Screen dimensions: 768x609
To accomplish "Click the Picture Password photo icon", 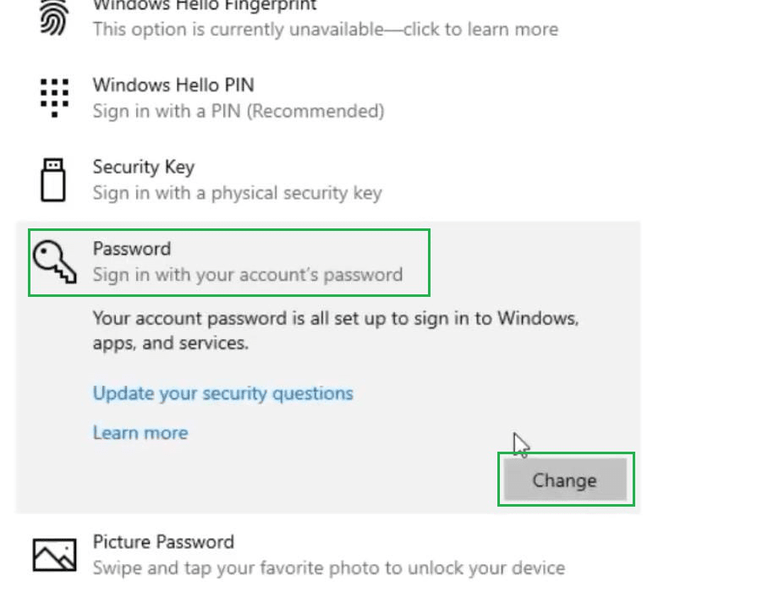I will point(53,554).
